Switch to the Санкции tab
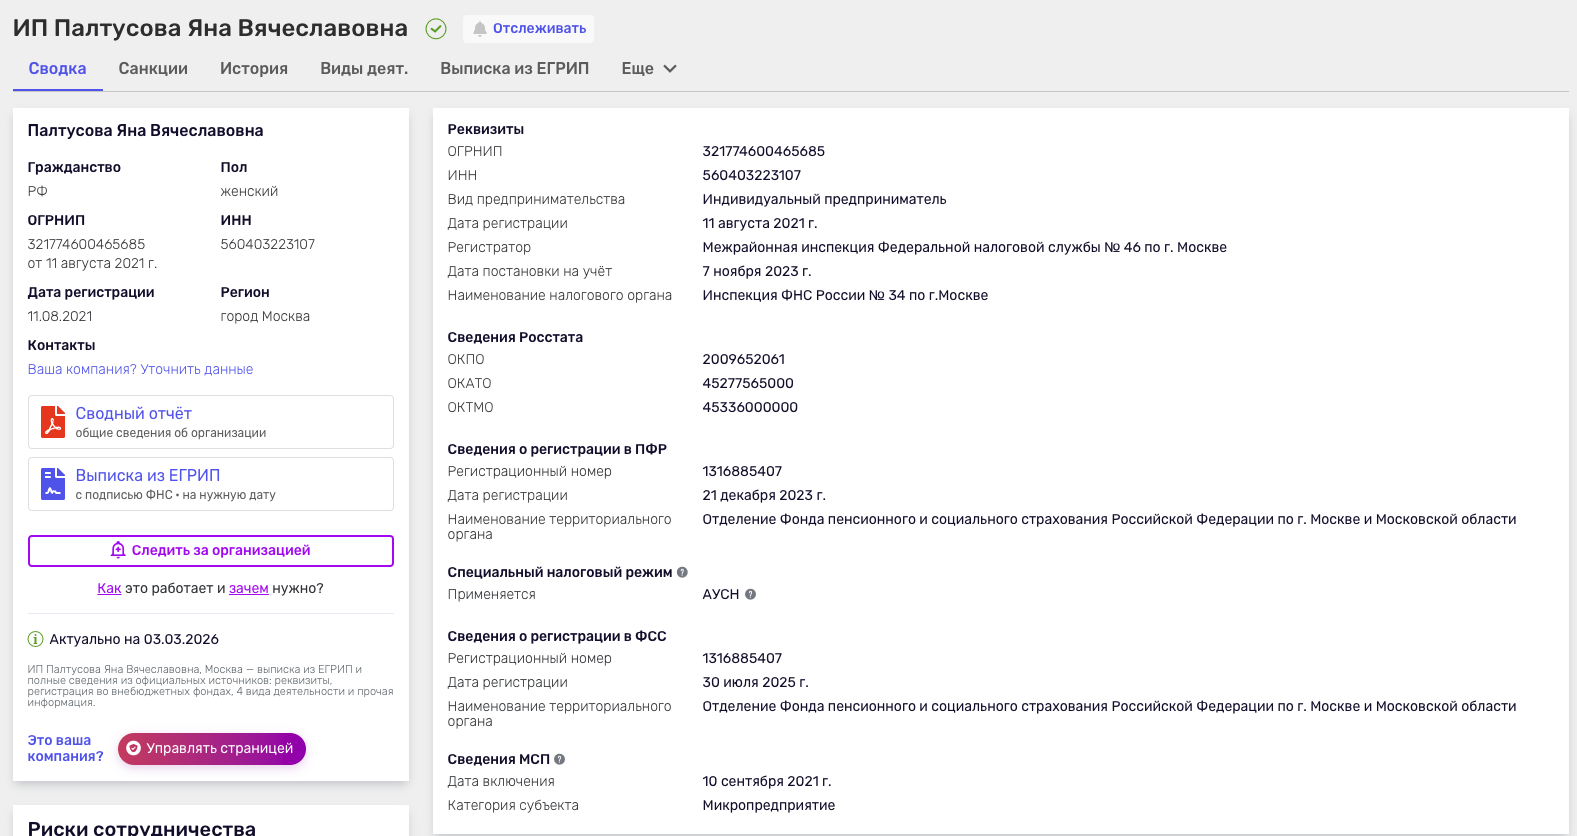Viewport: 1577px width, 836px height. (x=153, y=69)
